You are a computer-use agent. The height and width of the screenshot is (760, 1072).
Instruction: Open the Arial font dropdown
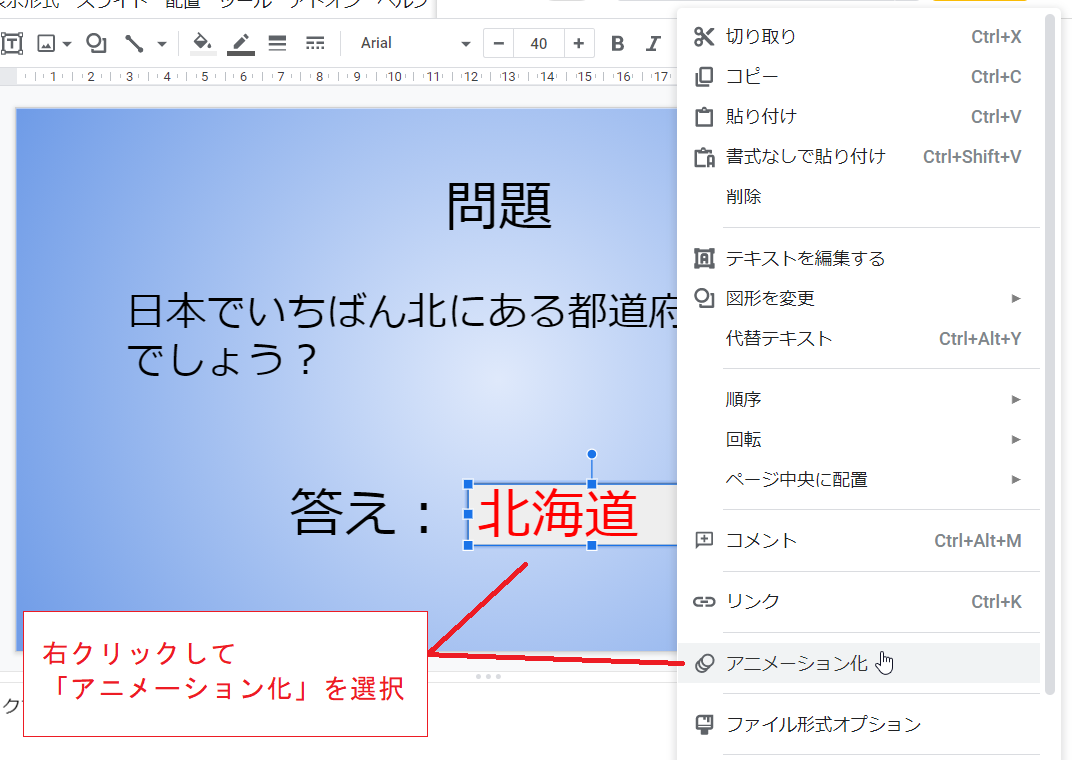(415, 44)
